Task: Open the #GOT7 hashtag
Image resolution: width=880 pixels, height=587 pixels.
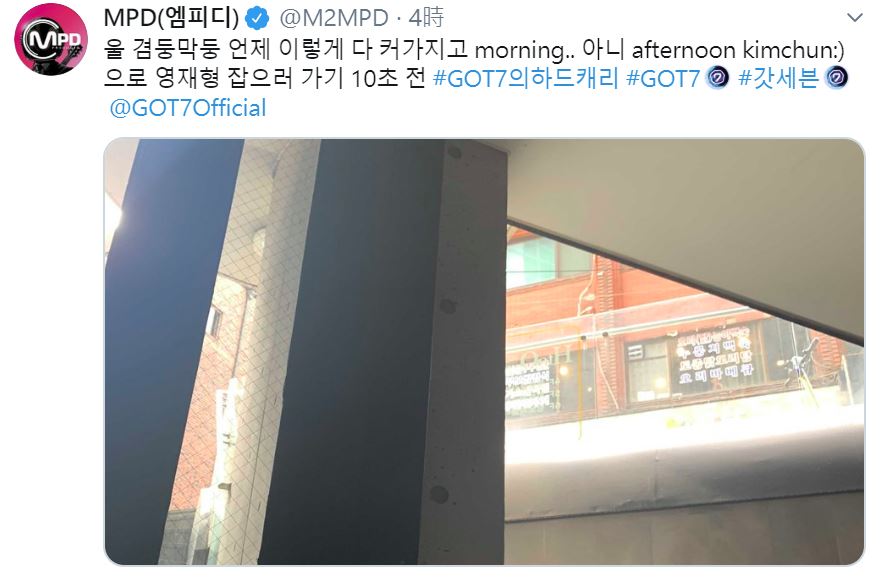Action: [663, 78]
